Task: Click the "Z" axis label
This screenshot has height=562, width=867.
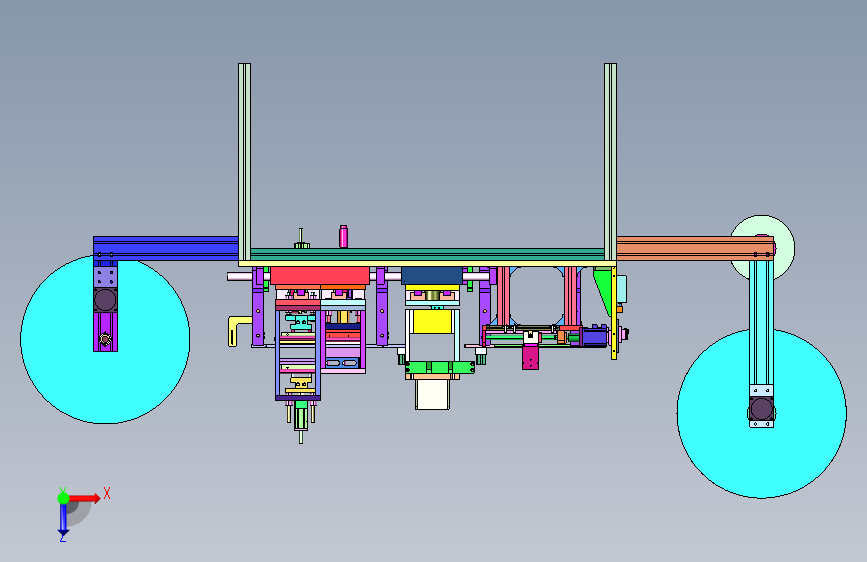Action: 62,538
